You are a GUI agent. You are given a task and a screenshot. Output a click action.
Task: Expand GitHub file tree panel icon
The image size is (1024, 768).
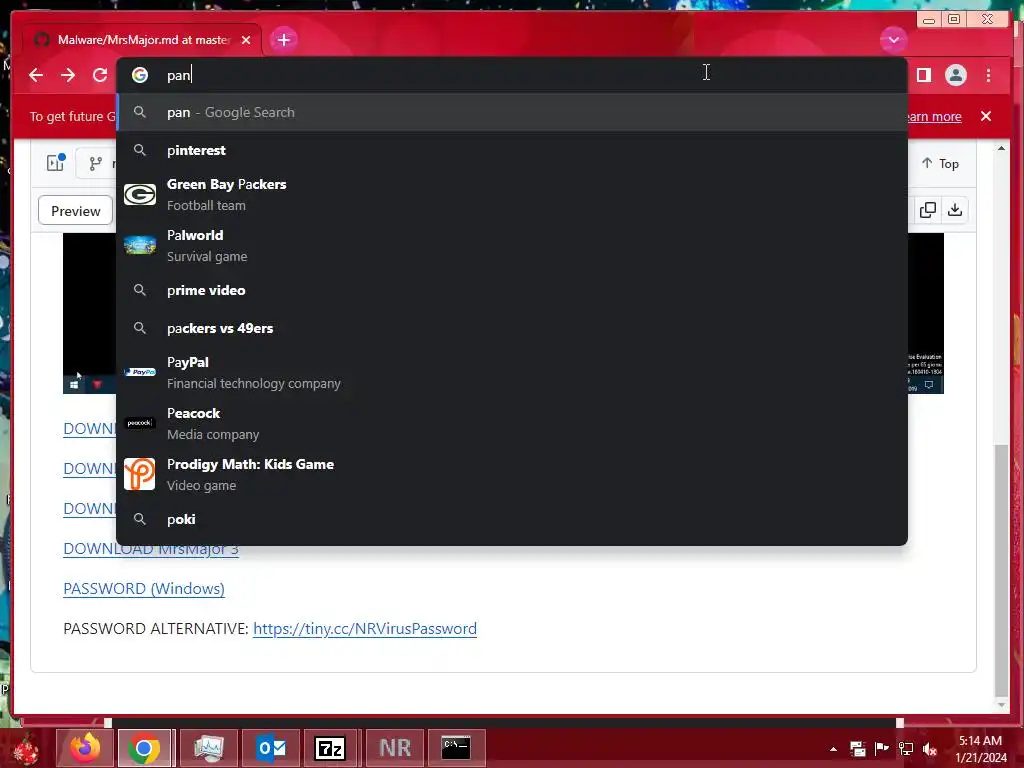click(x=56, y=163)
